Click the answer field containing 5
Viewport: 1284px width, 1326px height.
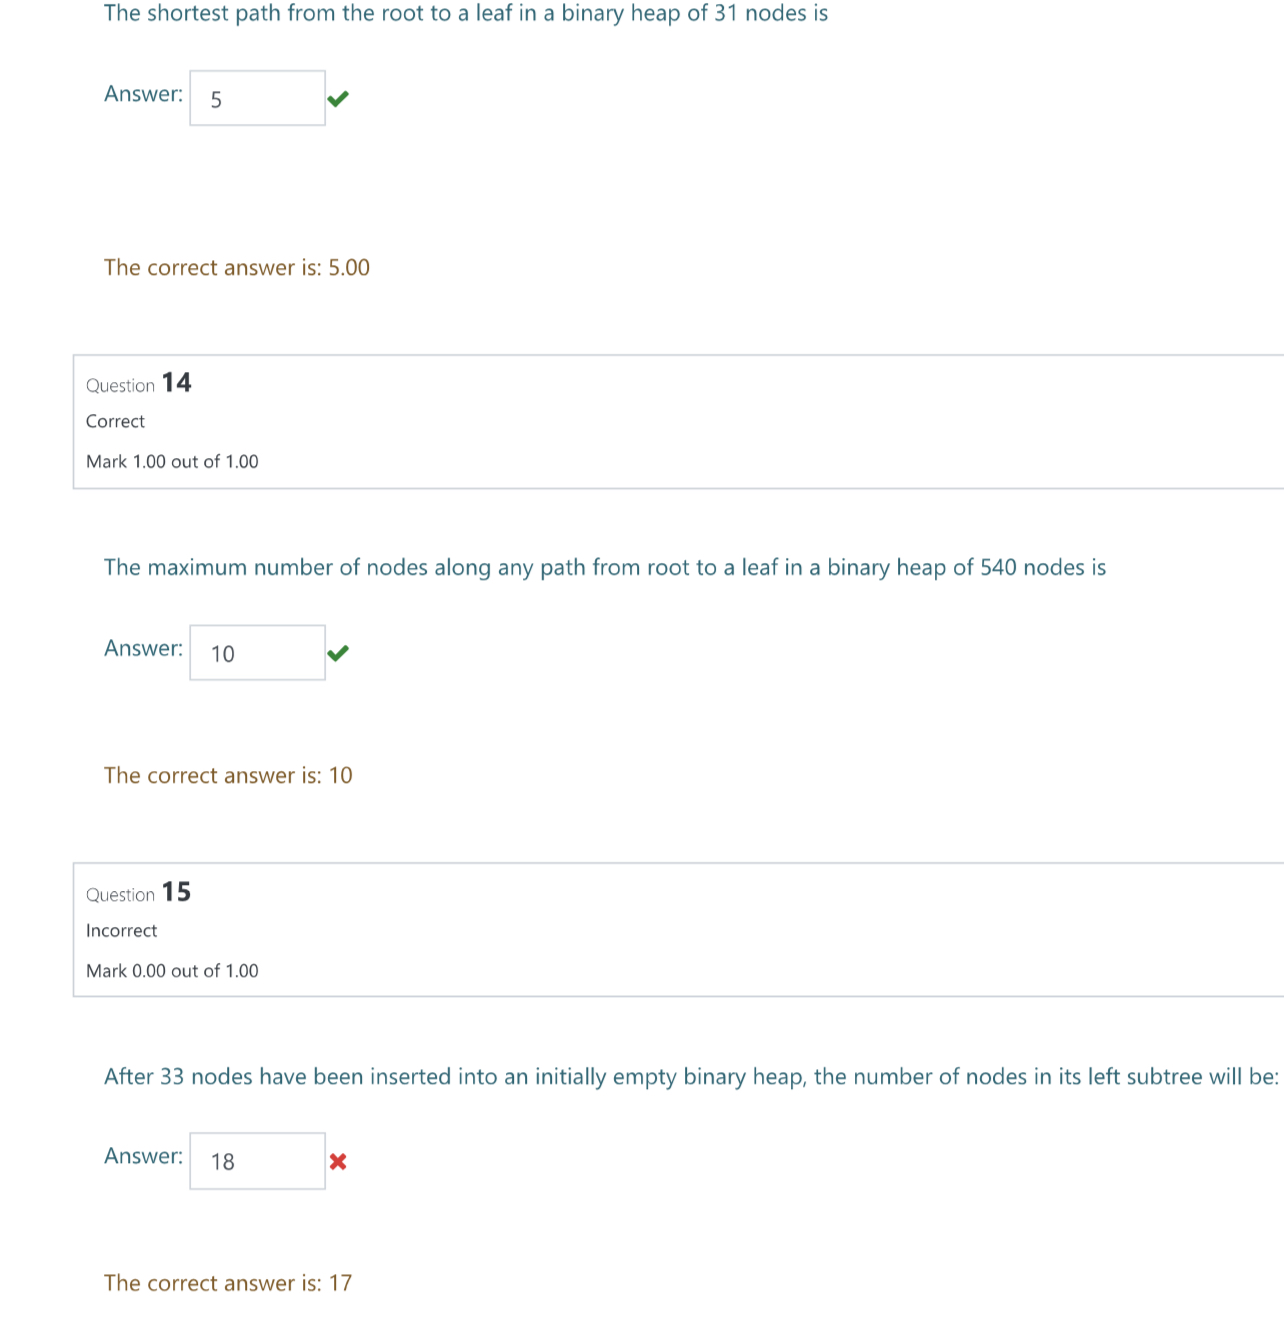pos(257,98)
